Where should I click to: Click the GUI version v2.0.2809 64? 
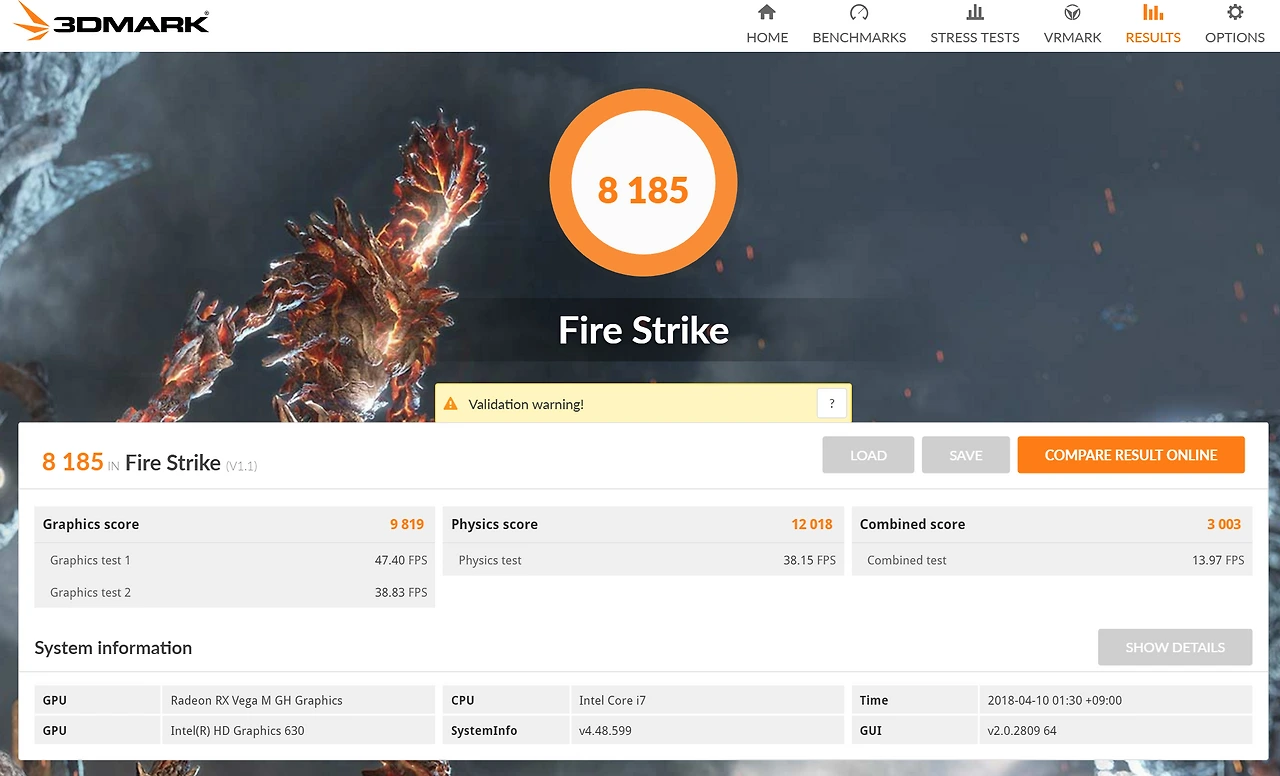tap(1021, 730)
